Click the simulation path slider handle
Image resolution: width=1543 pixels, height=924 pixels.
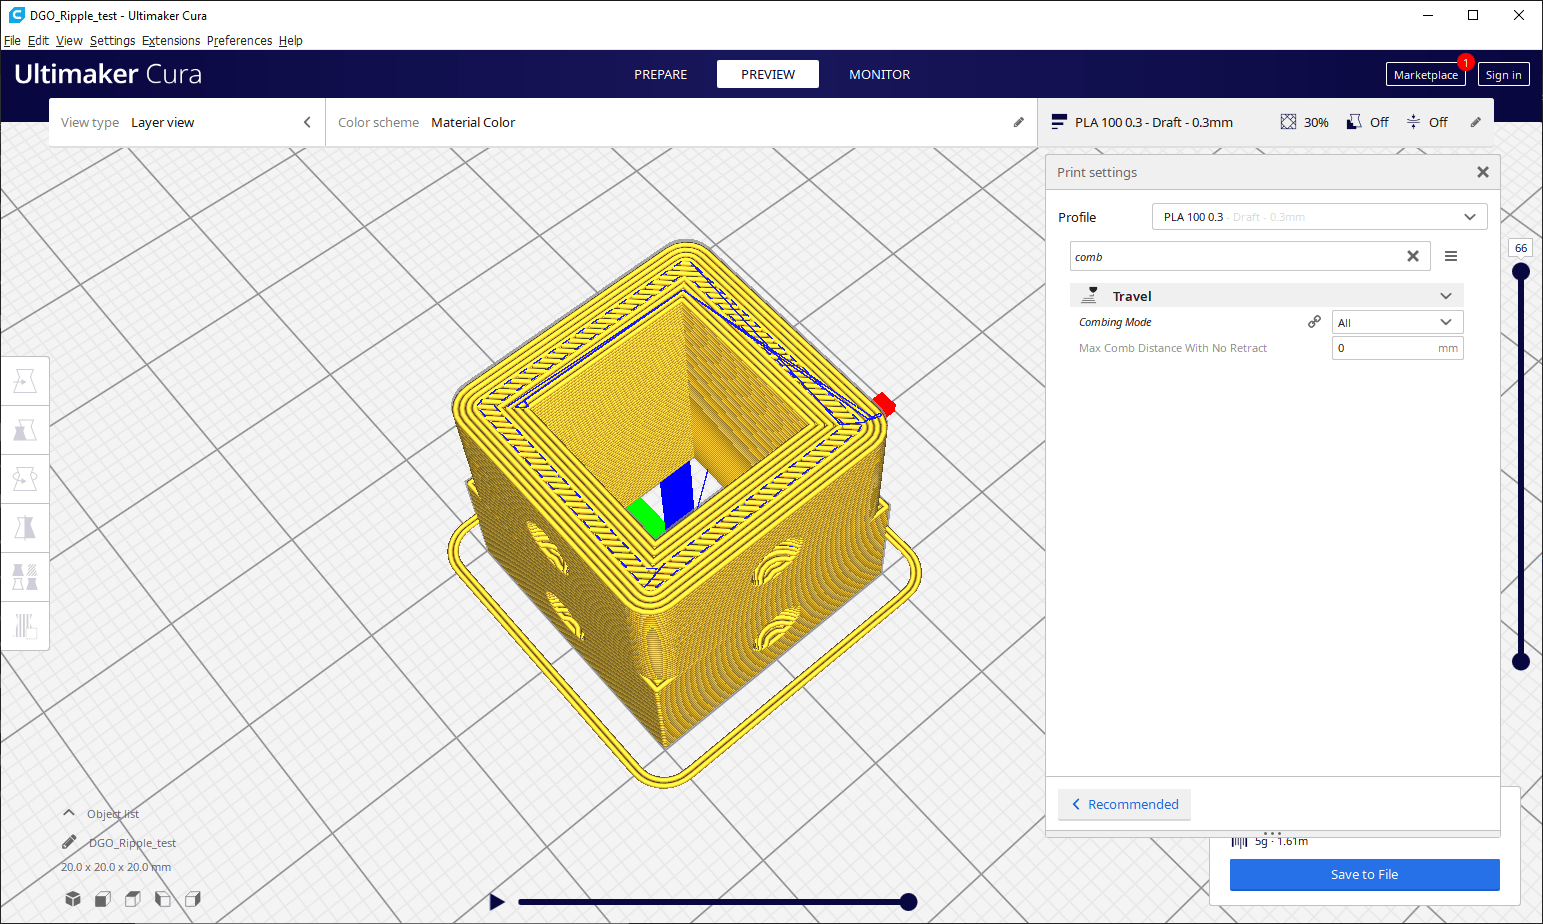(908, 902)
